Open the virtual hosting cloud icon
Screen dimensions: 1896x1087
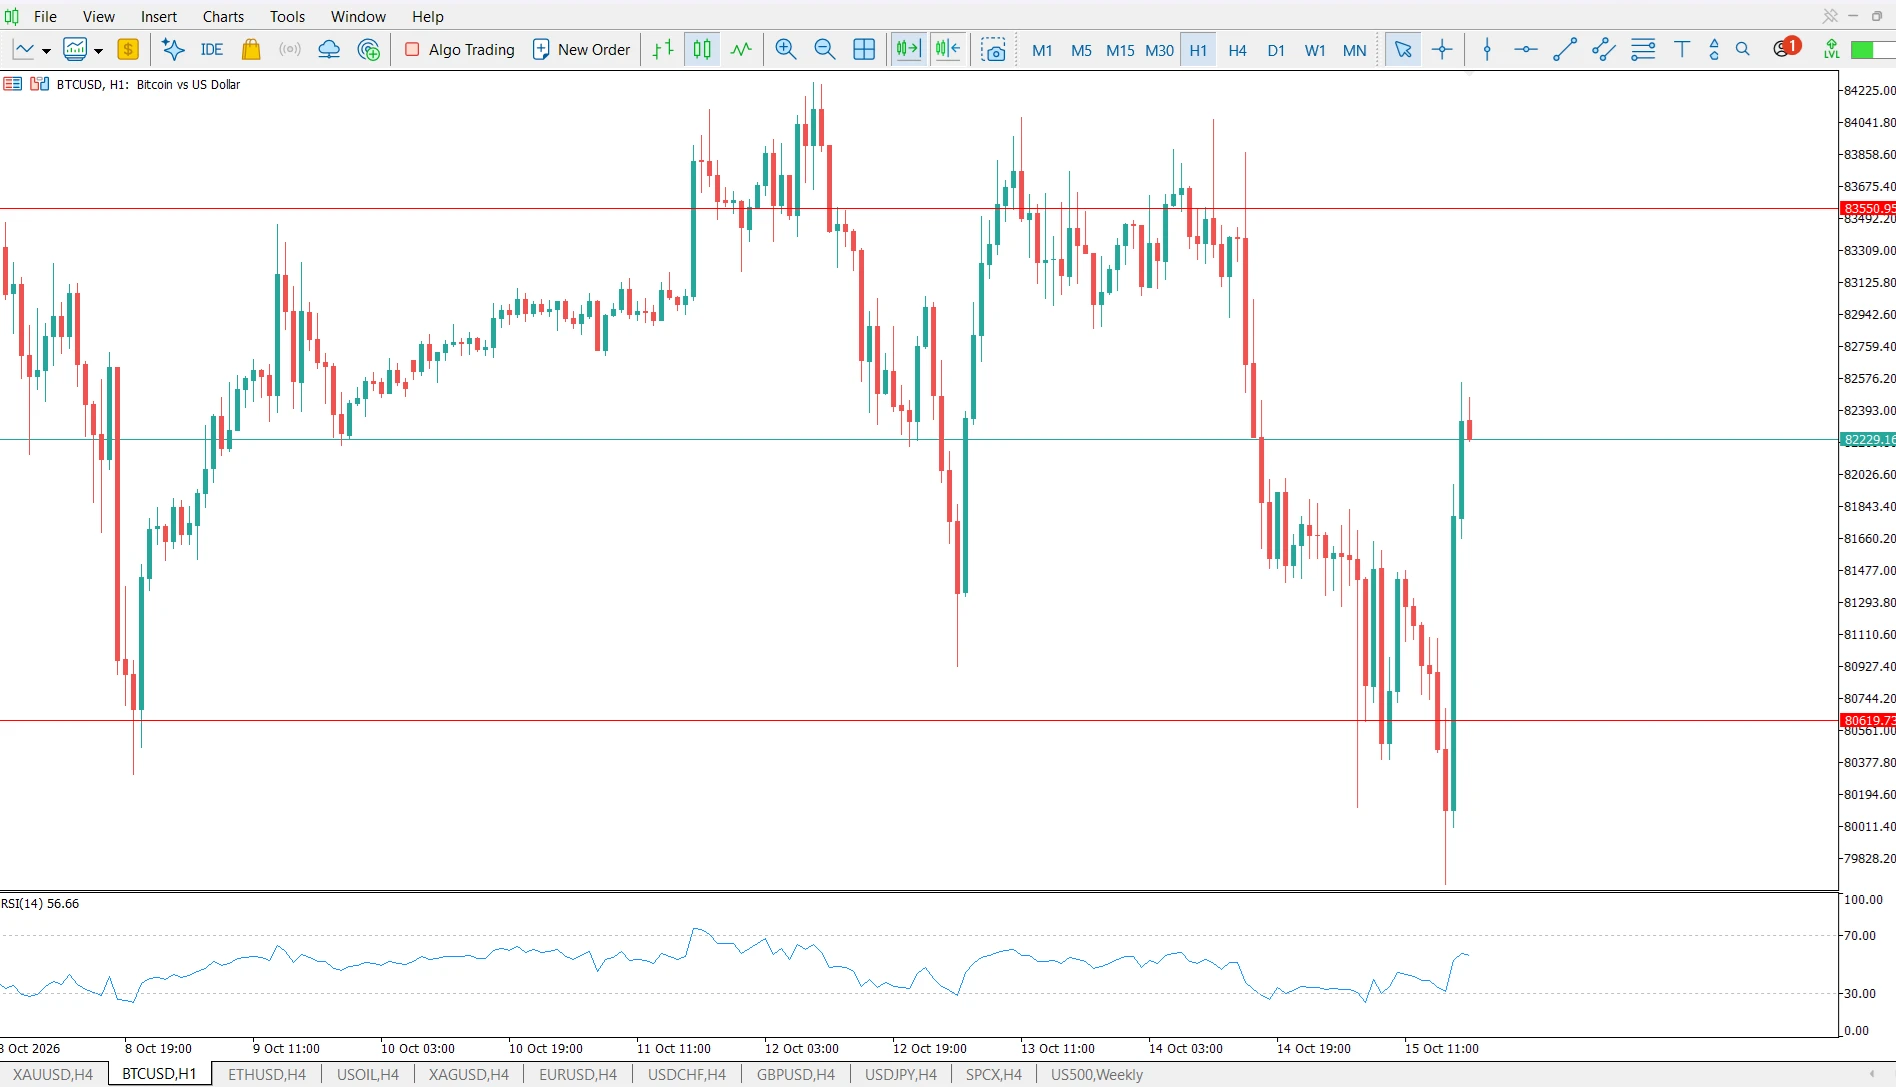click(329, 49)
